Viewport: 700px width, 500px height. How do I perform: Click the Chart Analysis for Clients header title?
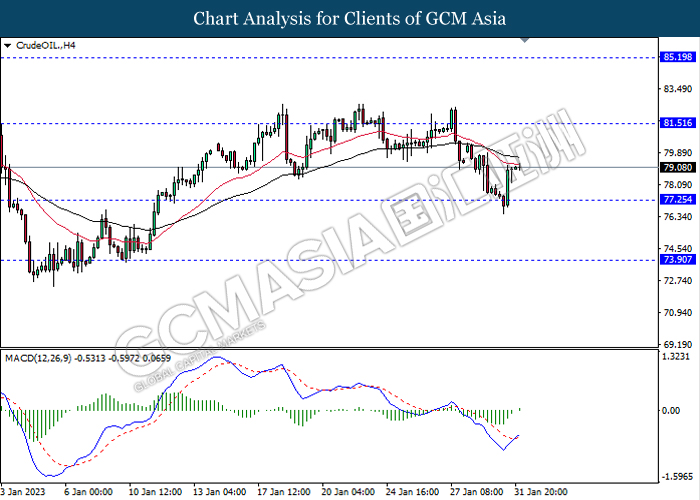(350, 19)
